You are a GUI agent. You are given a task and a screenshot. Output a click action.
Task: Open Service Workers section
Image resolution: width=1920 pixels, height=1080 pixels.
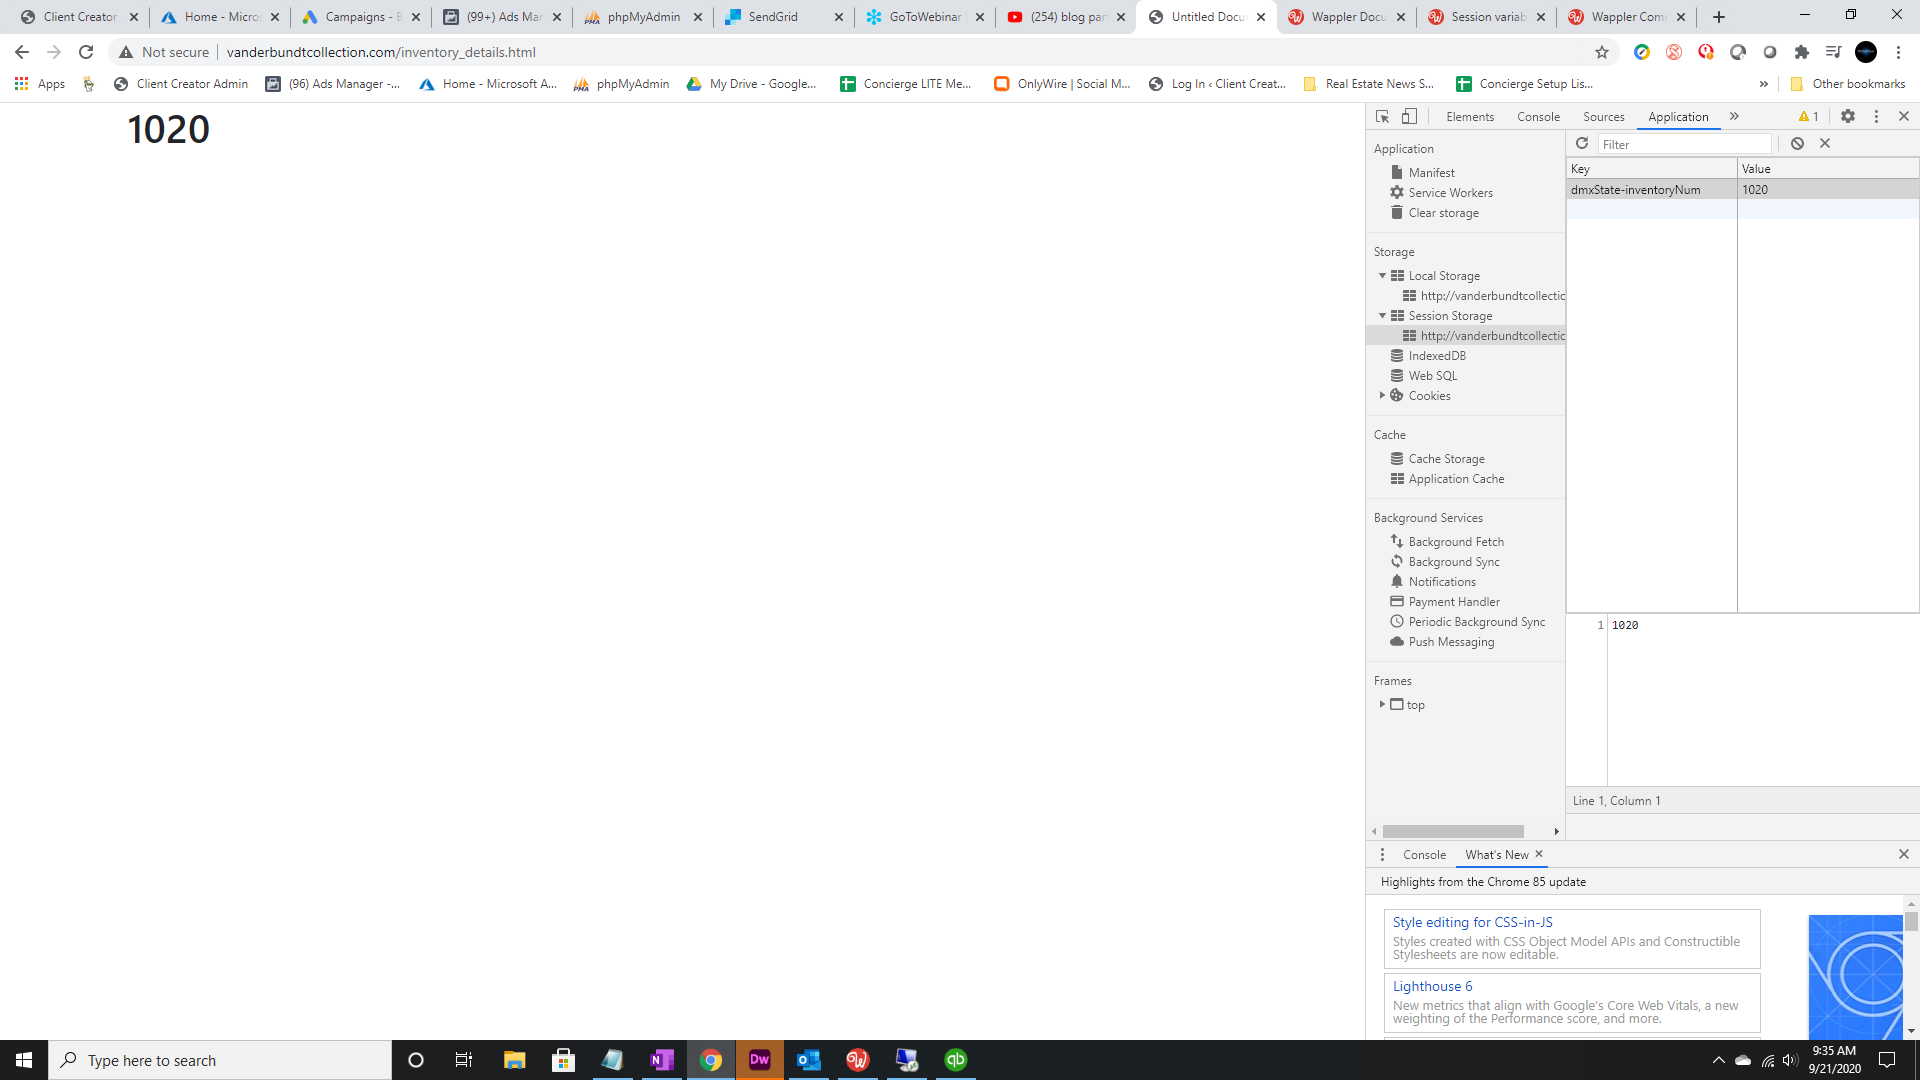pos(1450,193)
